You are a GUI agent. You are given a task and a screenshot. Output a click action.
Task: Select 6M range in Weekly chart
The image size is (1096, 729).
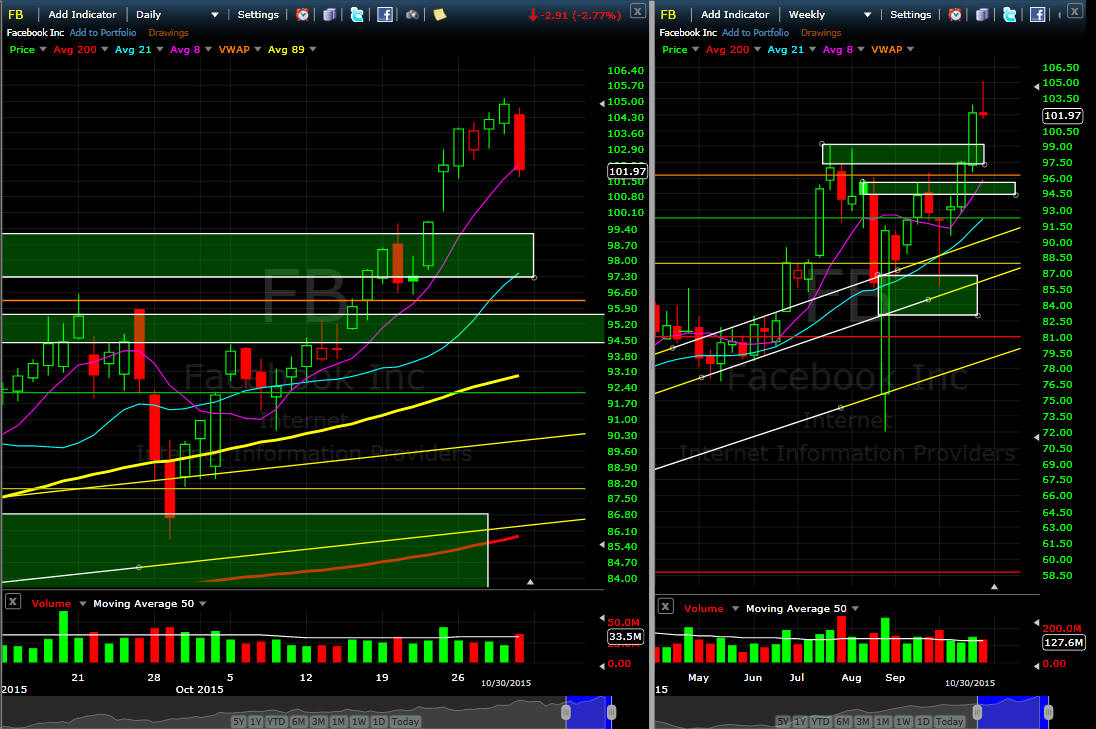click(x=843, y=721)
